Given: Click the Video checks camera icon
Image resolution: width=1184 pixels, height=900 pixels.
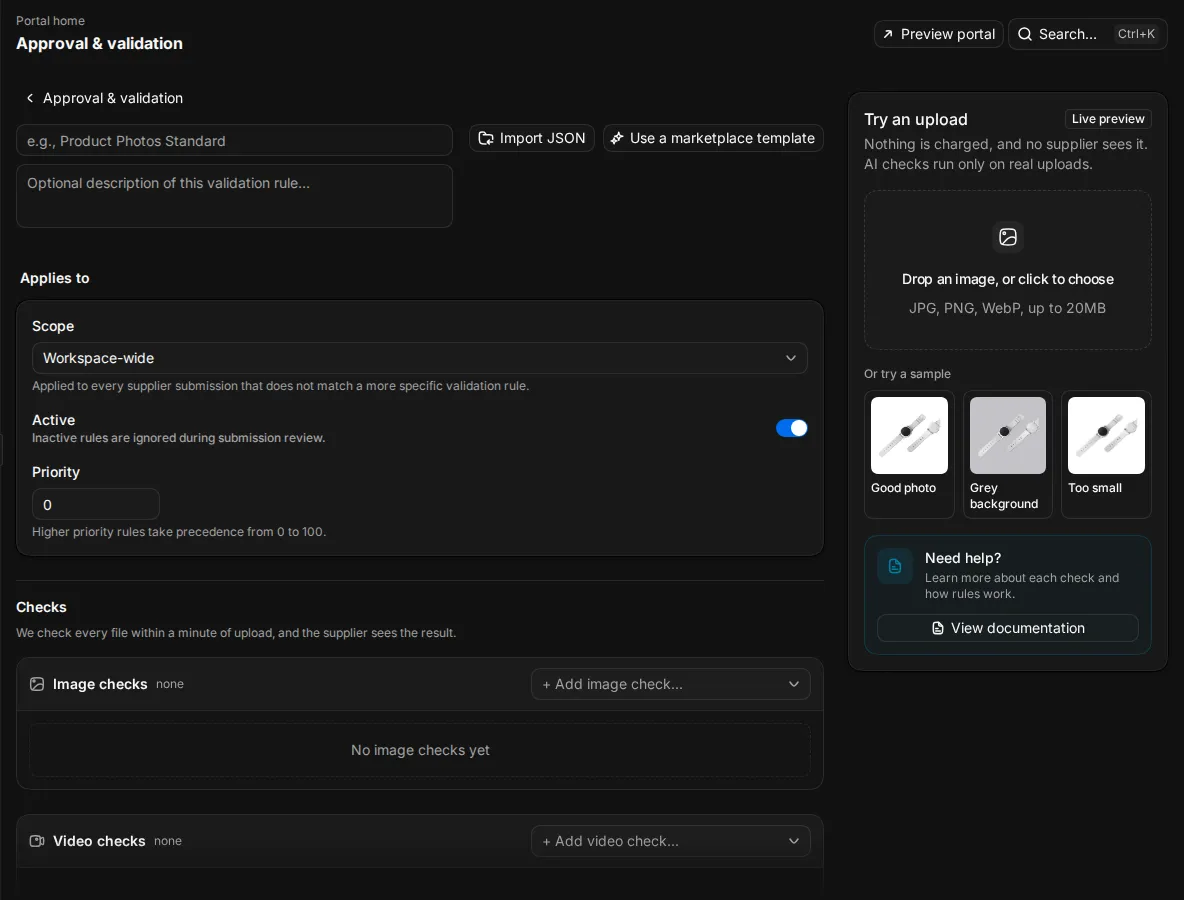Looking at the screenshot, I should pos(36,841).
